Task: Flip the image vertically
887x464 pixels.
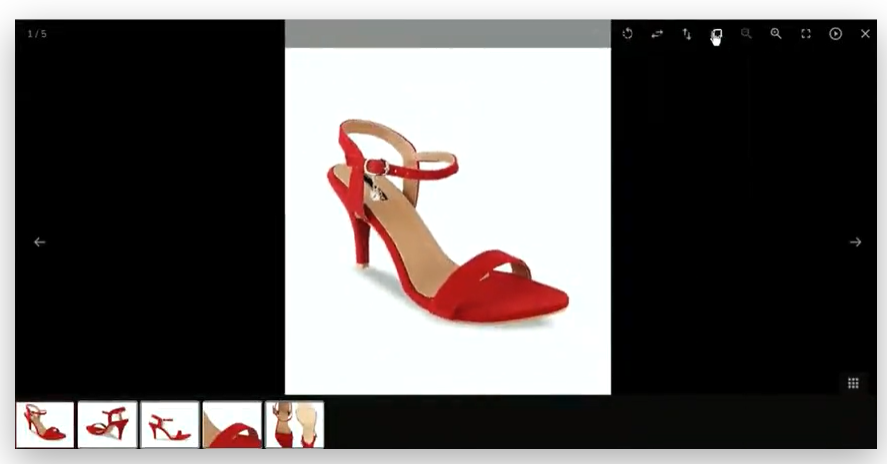Action: coord(687,34)
